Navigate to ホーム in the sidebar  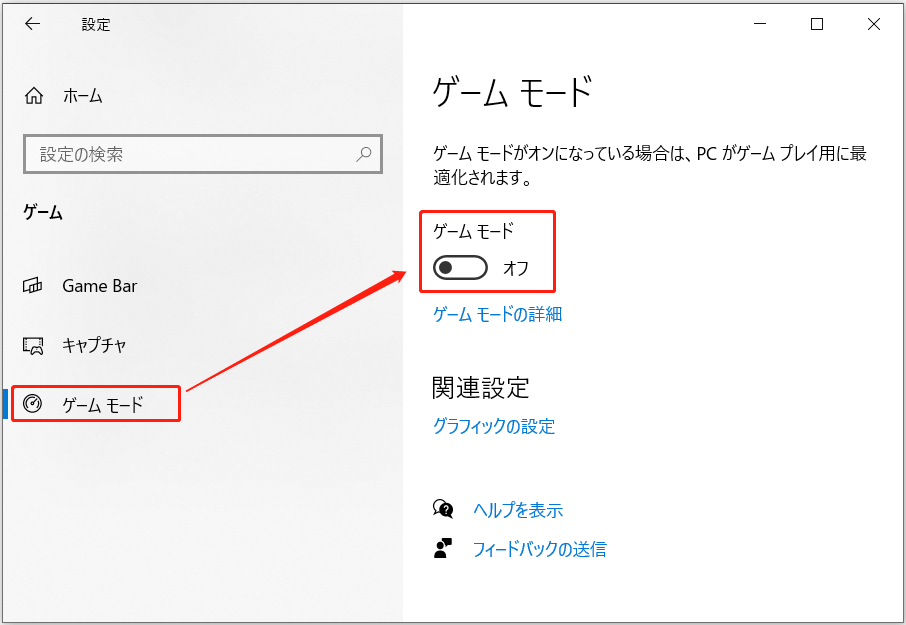72,96
